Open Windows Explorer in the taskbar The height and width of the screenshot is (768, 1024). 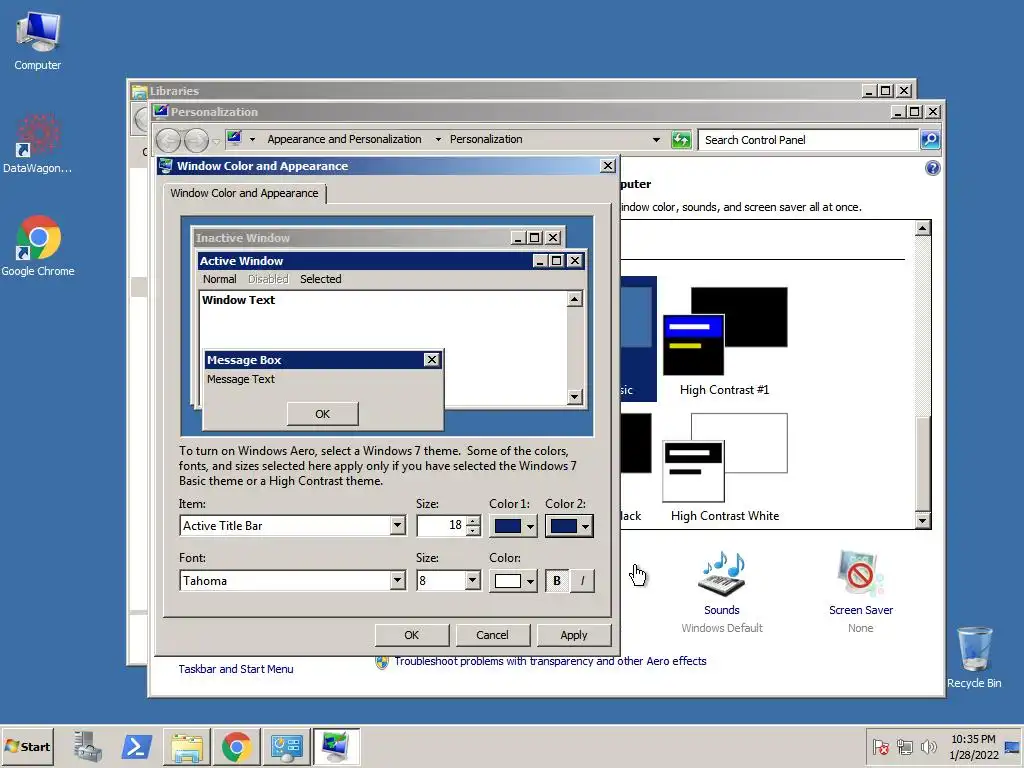[187, 746]
